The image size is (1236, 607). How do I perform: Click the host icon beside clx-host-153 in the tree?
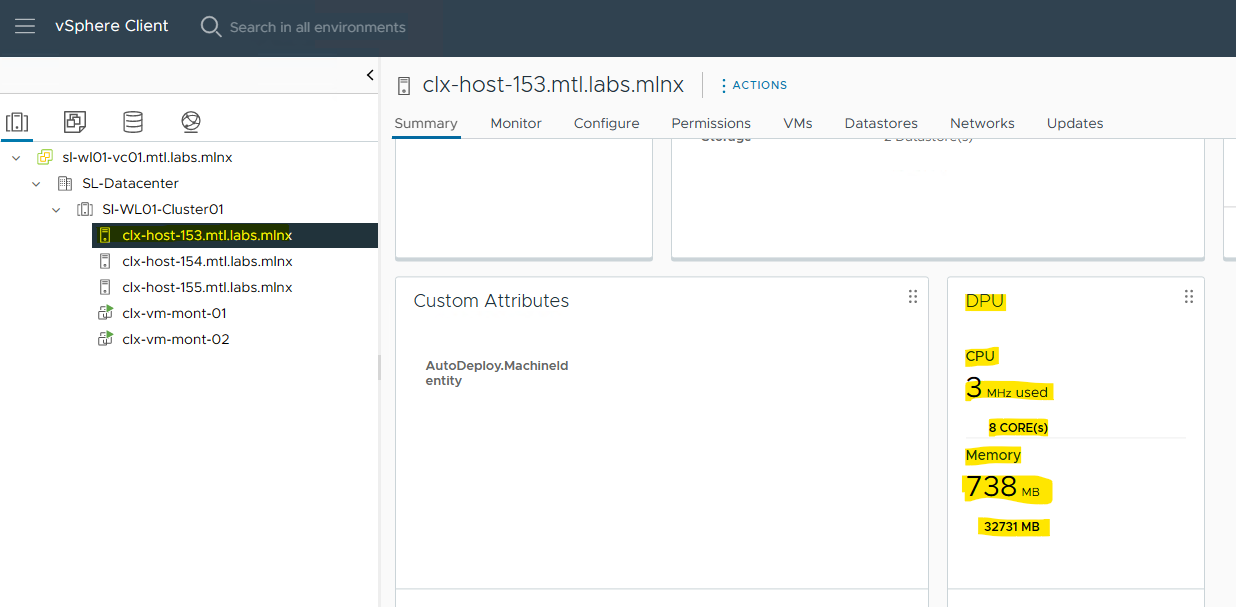(x=105, y=235)
